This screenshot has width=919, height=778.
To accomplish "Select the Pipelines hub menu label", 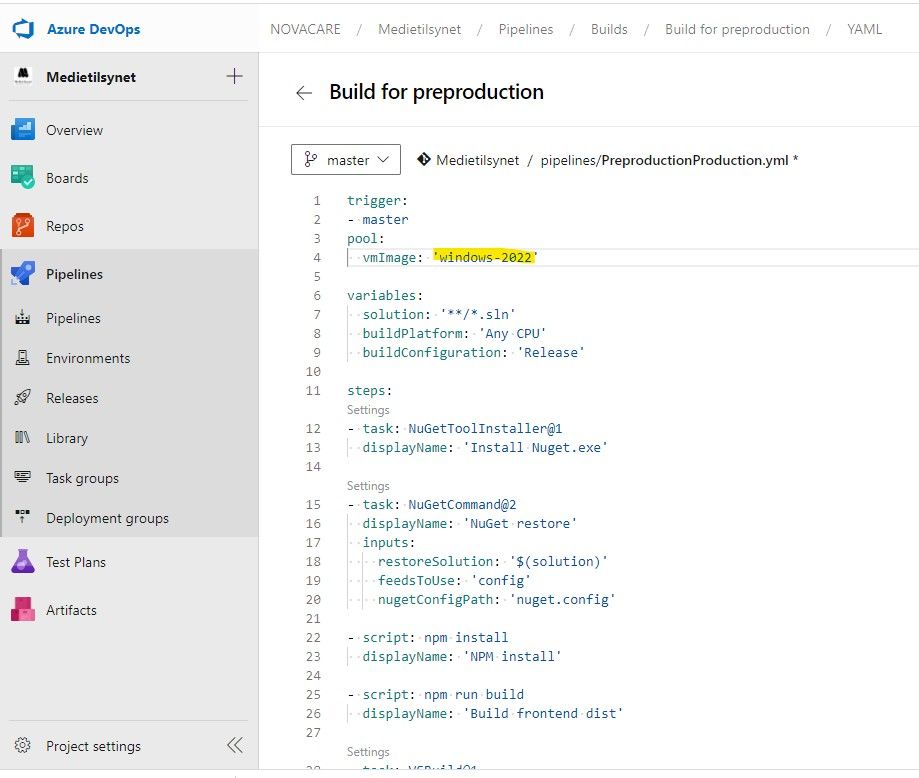I will (x=74, y=274).
